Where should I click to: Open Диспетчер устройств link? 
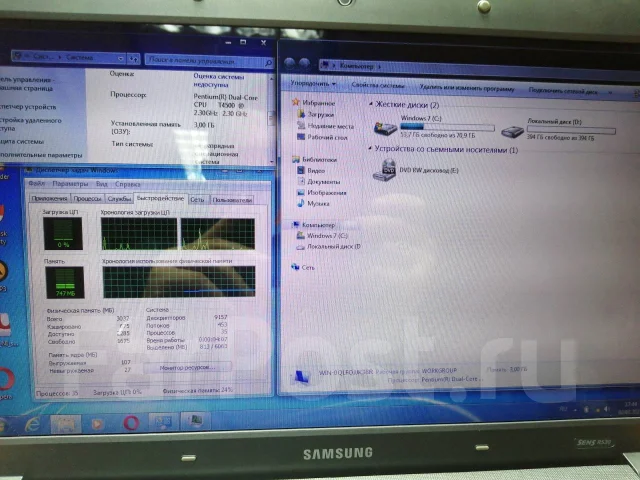pyautogui.click(x=28, y=107)
